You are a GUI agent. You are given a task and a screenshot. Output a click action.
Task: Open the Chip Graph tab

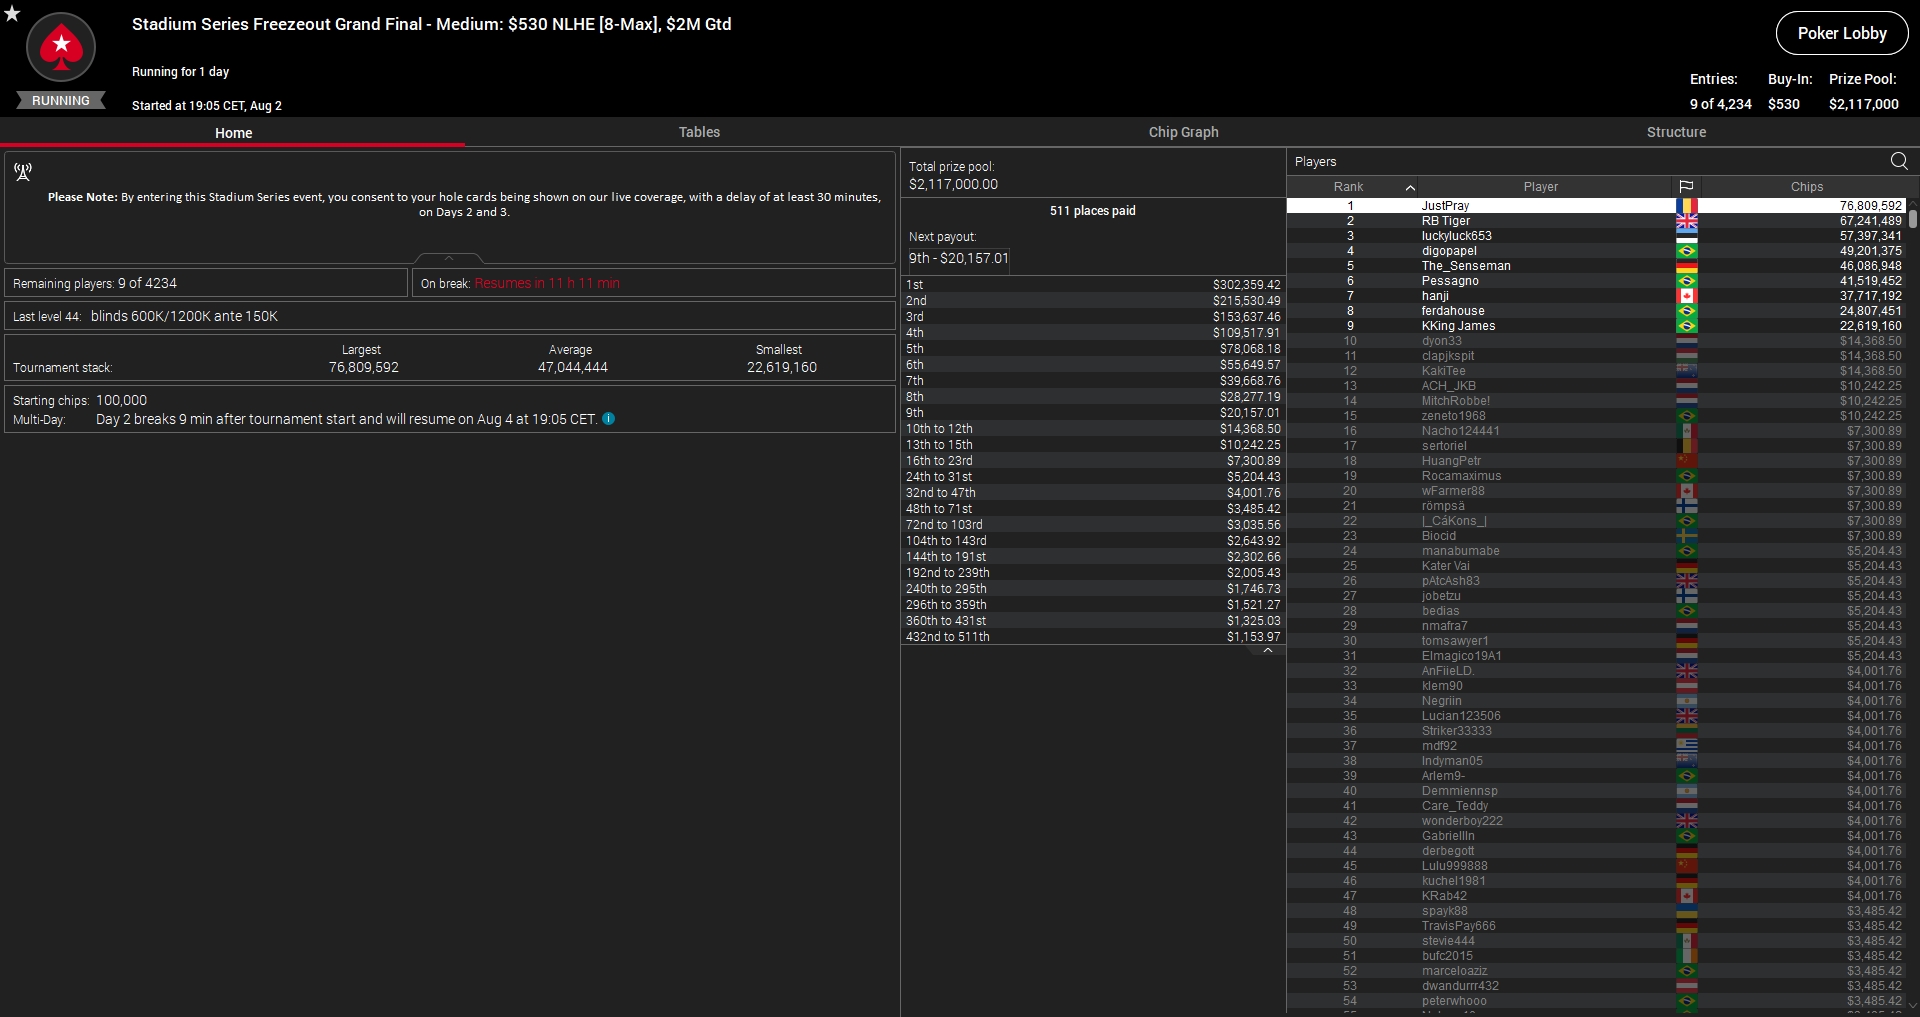[x=1183, y=132]
